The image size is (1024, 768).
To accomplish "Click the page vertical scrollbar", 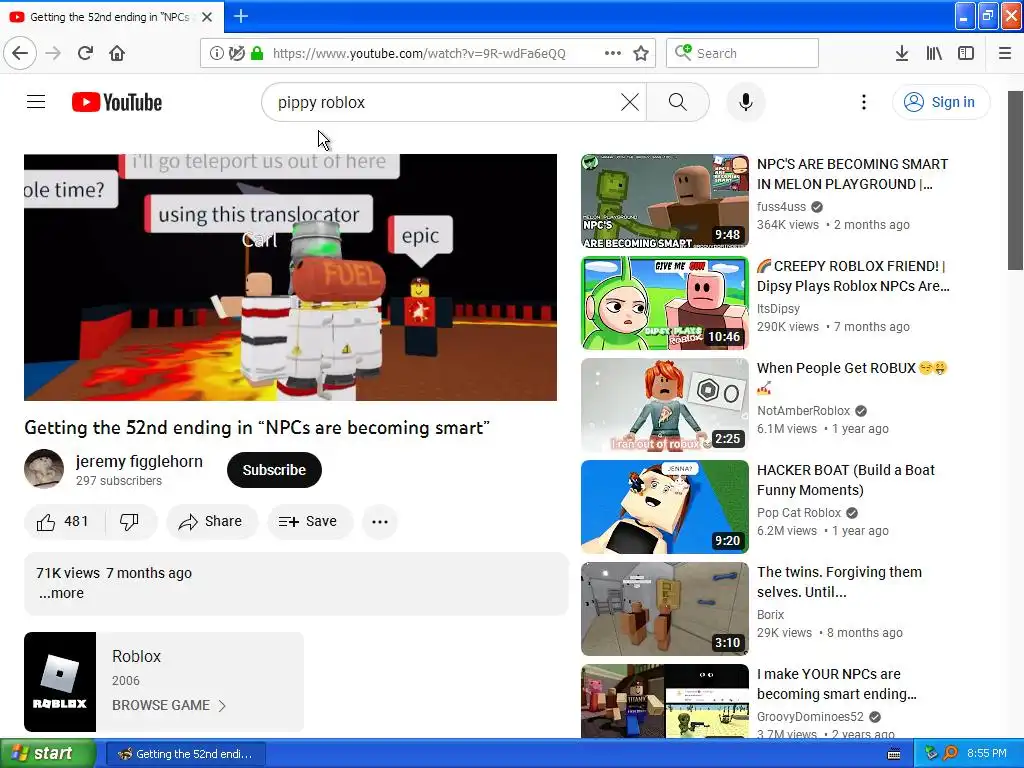I will [1015, 180].
